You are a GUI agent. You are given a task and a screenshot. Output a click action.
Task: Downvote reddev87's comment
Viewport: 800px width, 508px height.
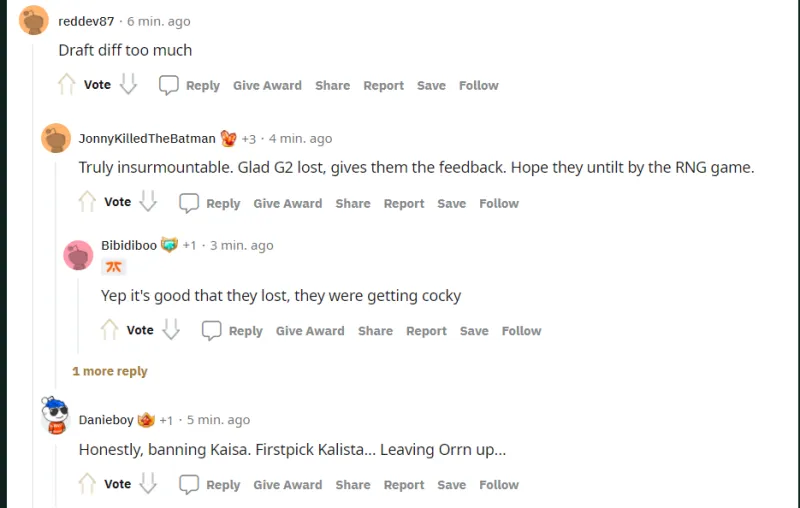tap(128, 85)
